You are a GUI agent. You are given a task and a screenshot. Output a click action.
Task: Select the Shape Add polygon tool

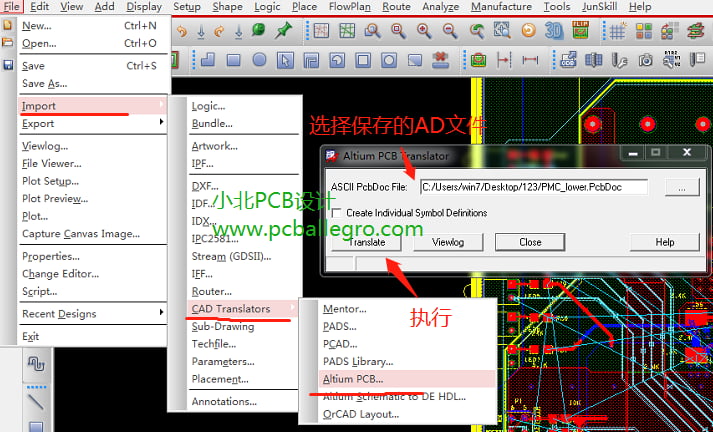pyautogui.click(x=208, y=60)
